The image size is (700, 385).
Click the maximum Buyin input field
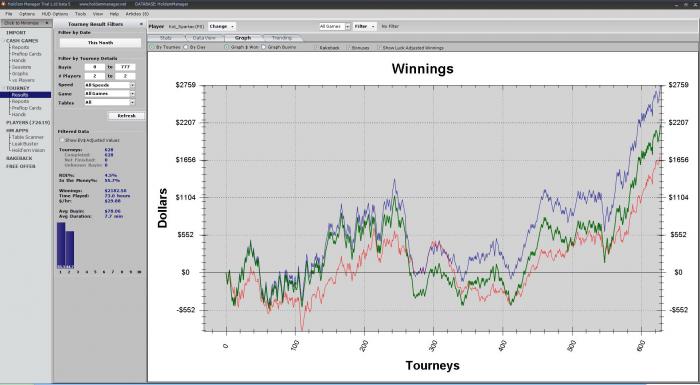click(125, 67)
